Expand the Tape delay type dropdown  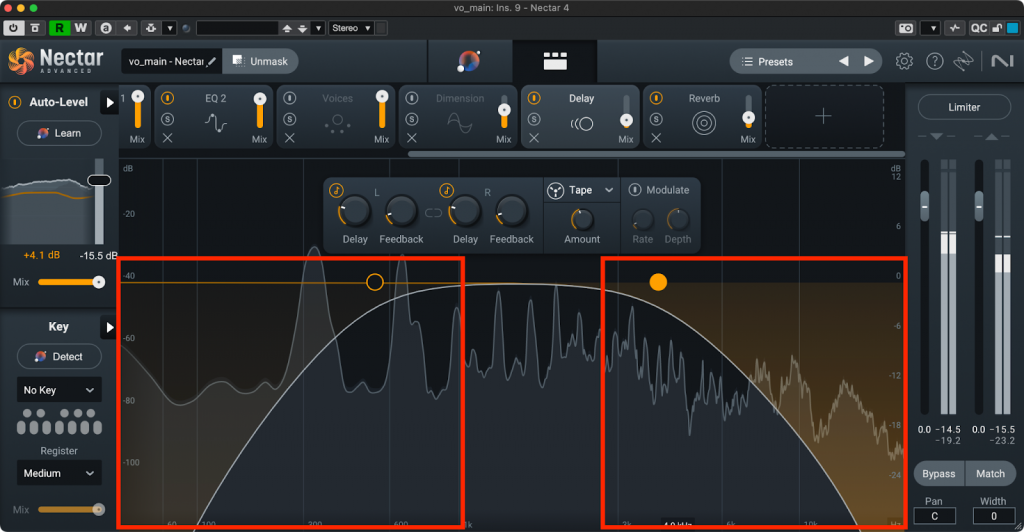609,190
